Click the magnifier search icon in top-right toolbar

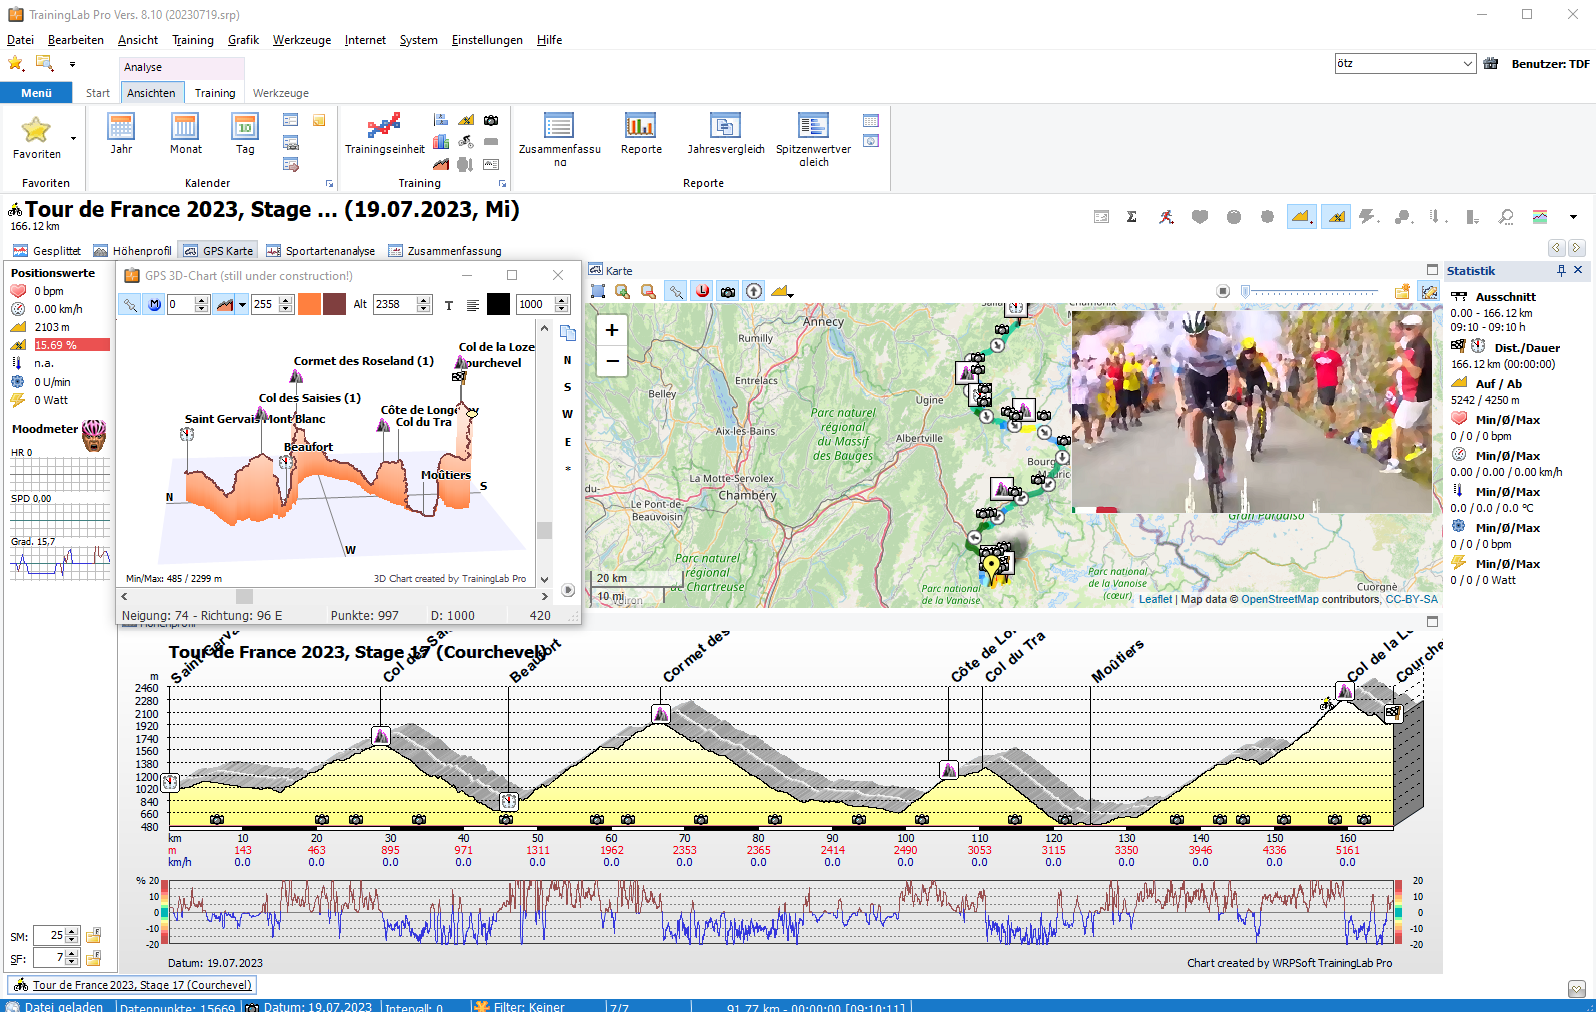coord(1506,217)
